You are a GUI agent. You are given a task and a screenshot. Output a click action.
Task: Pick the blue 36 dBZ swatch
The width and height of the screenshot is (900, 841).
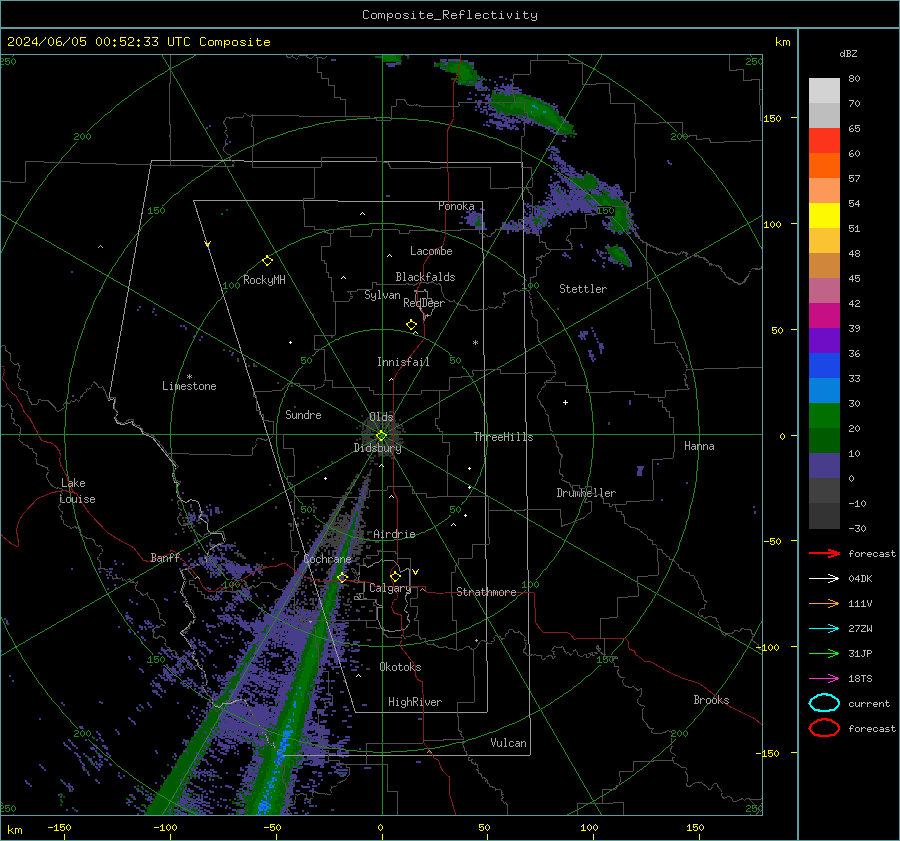point(824,366)
